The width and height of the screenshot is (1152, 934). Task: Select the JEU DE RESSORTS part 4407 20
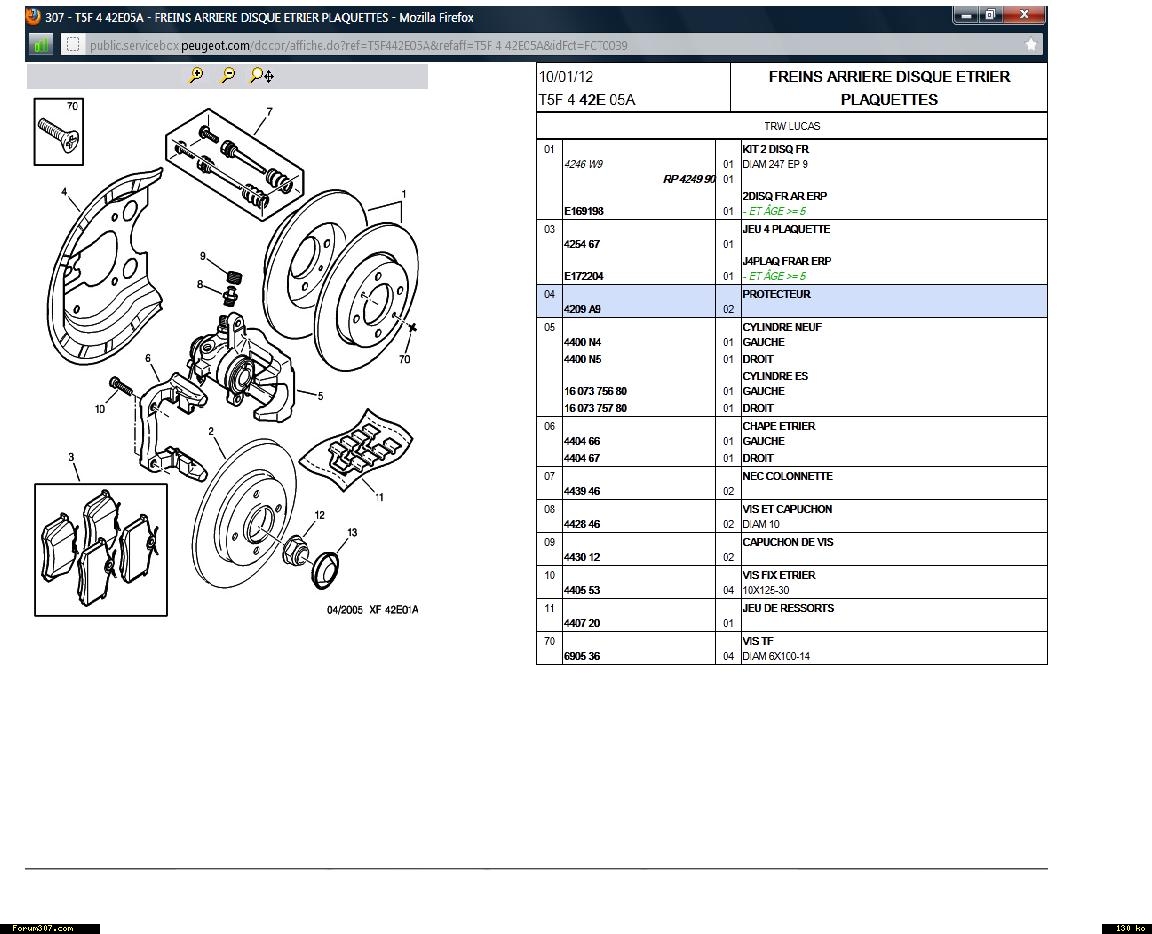pyautogui.click(x=582, y=623)
